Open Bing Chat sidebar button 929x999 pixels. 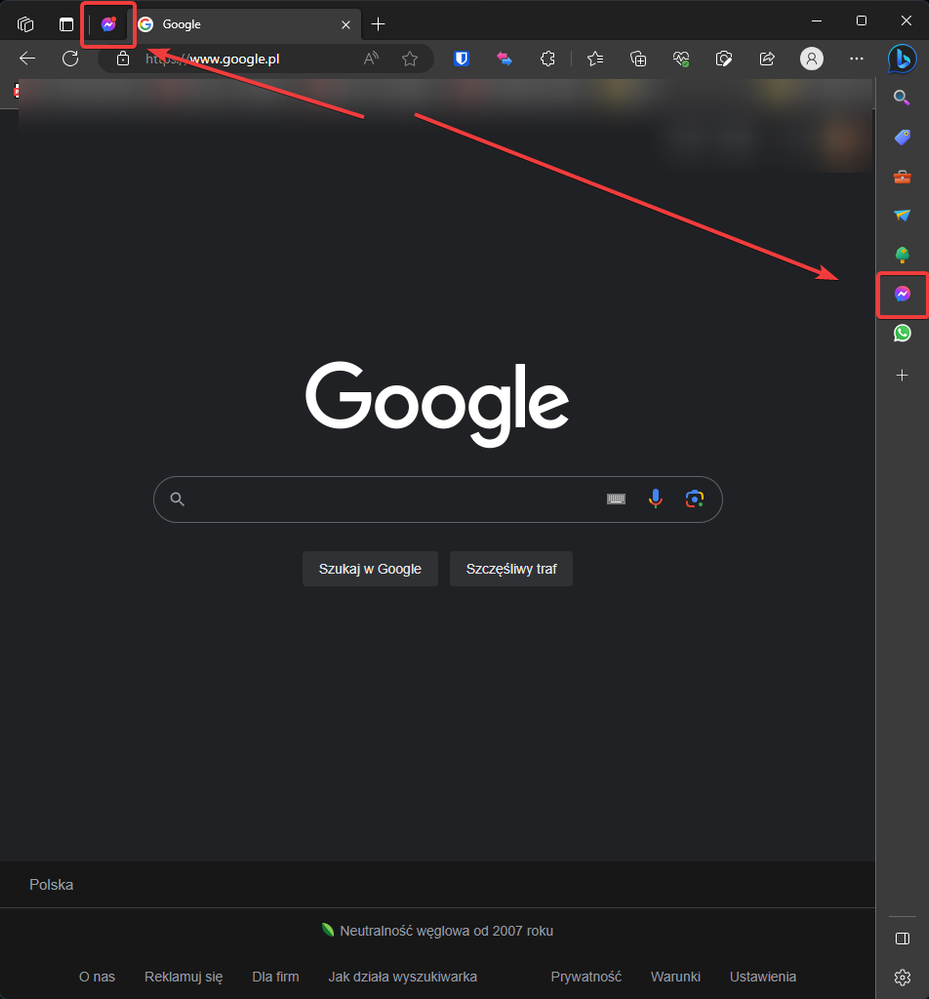coord(902,59)
